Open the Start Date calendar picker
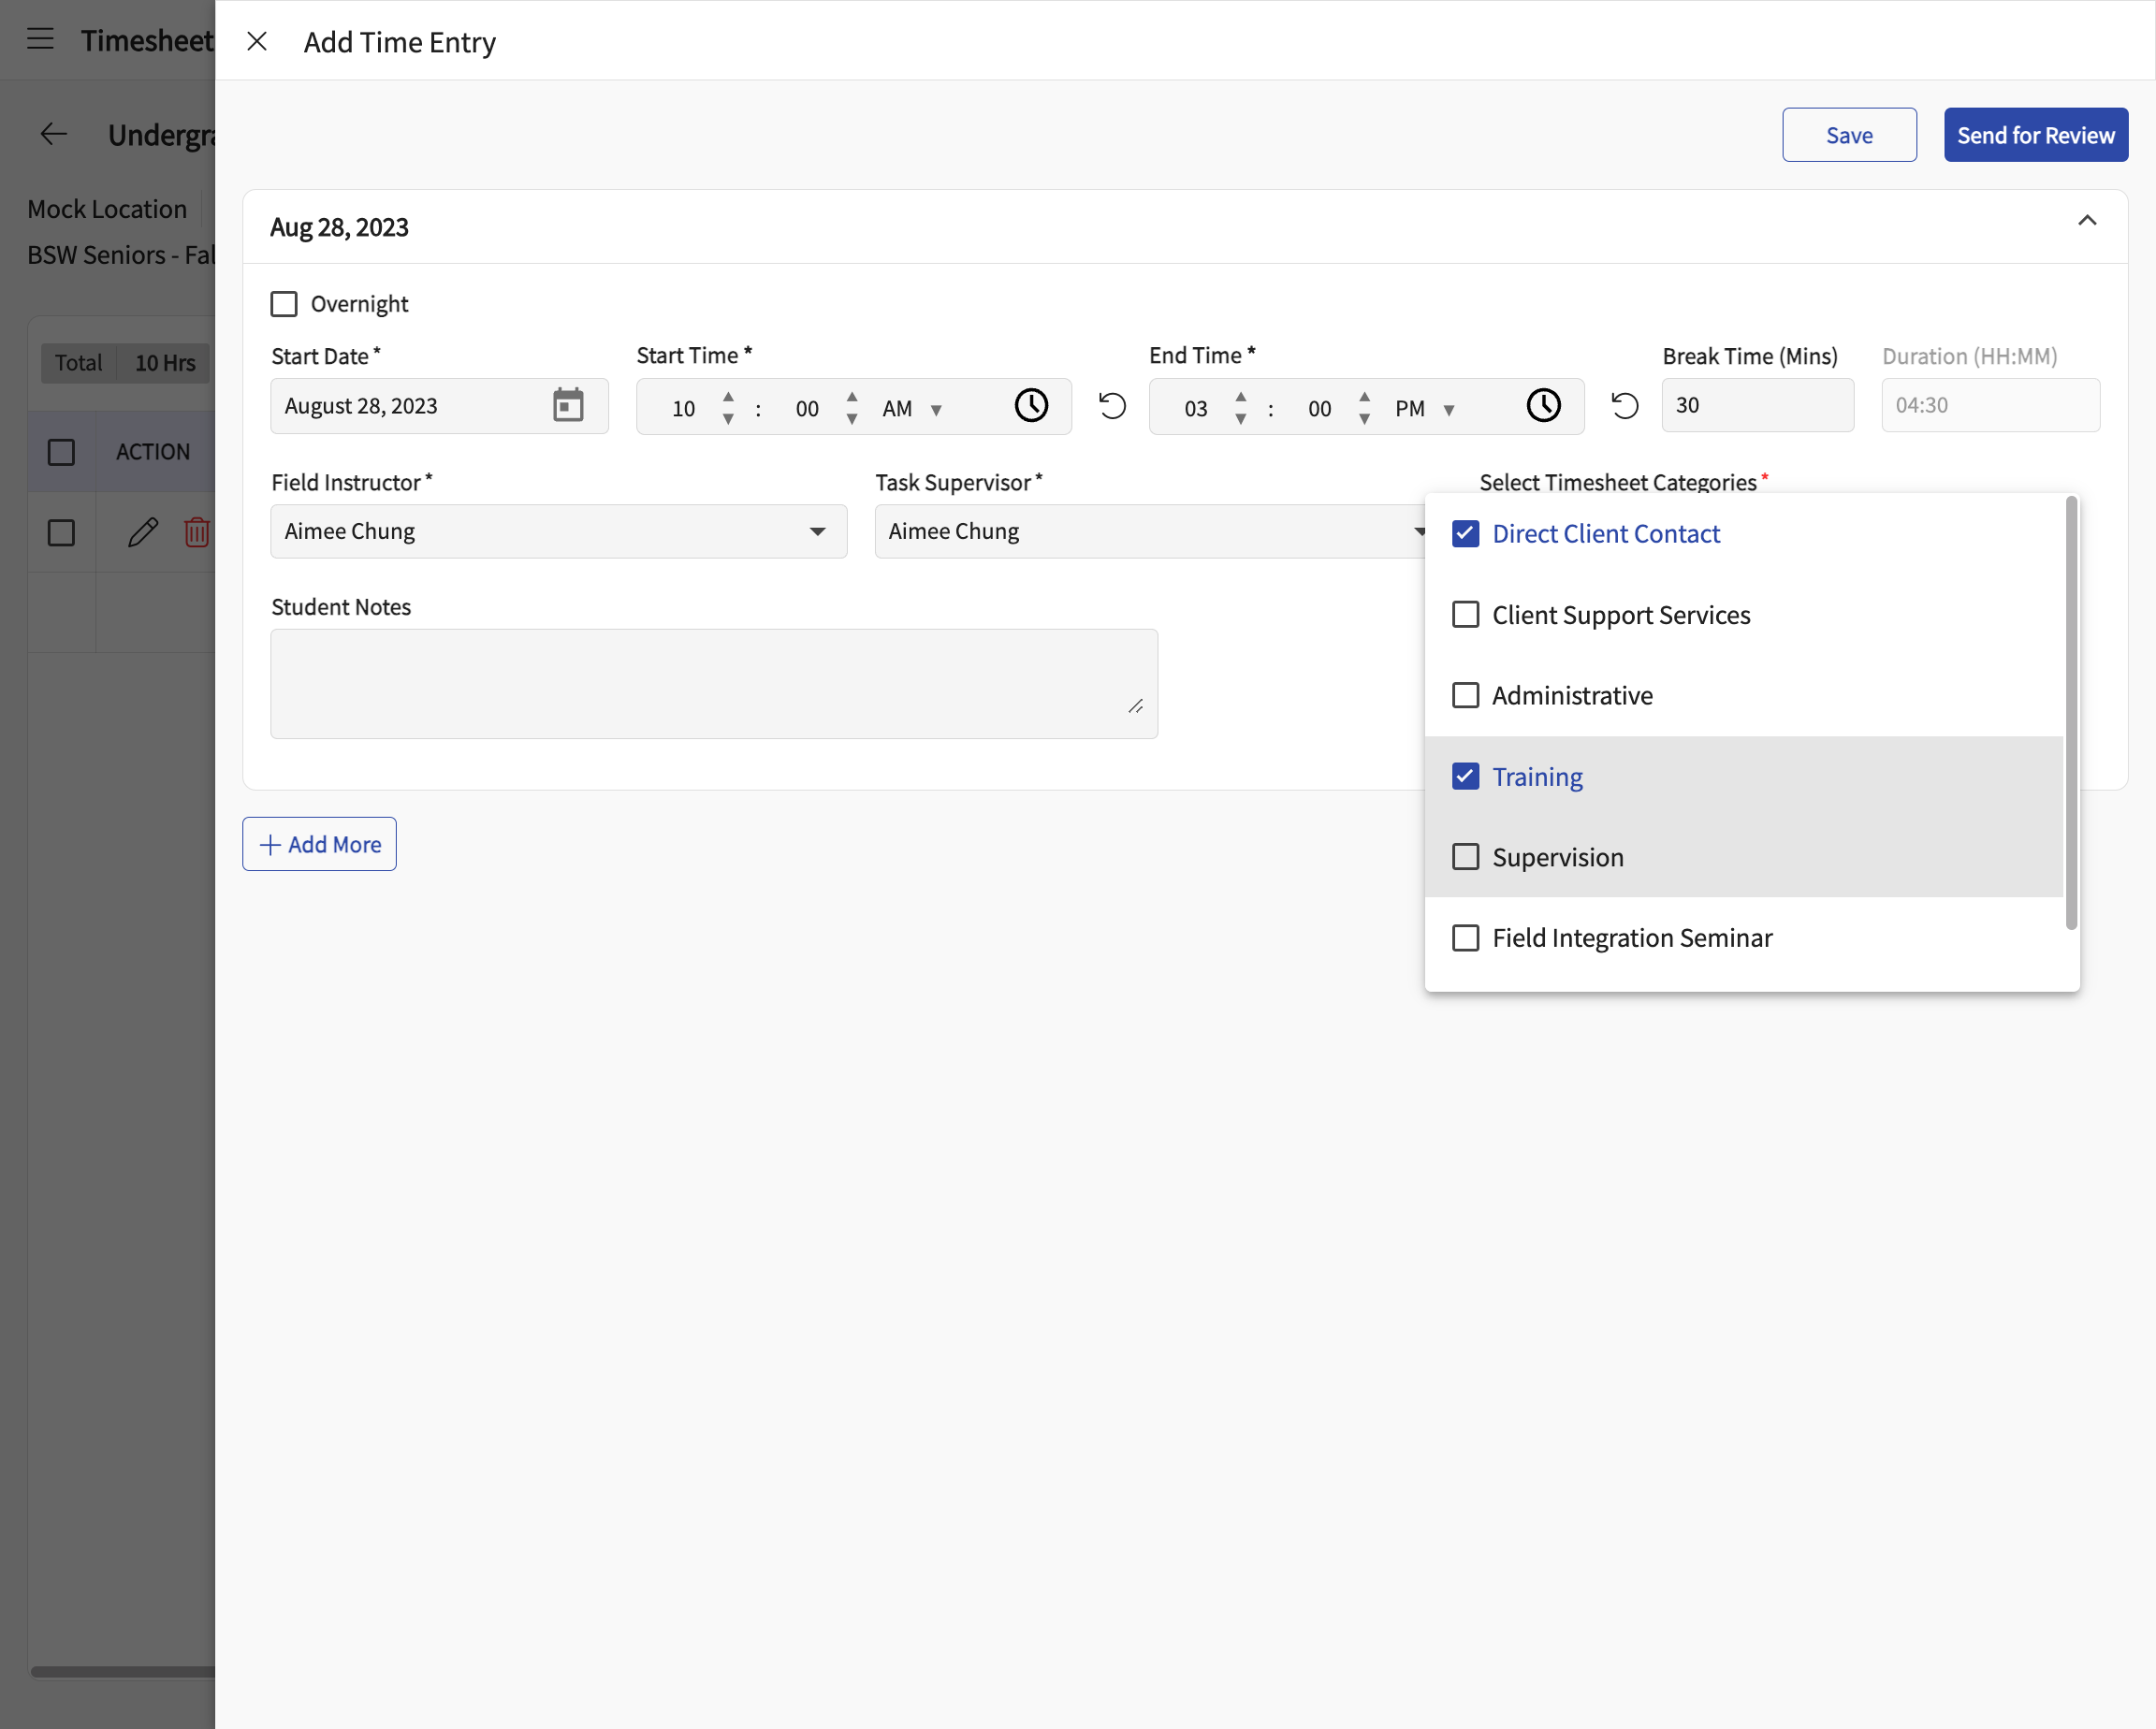This screenshot has width=2156, height=1729. [568, 406]
